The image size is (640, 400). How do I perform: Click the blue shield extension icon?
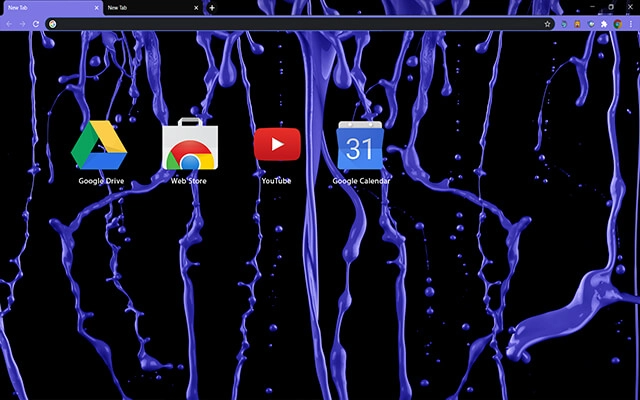[x=591, y=24]
